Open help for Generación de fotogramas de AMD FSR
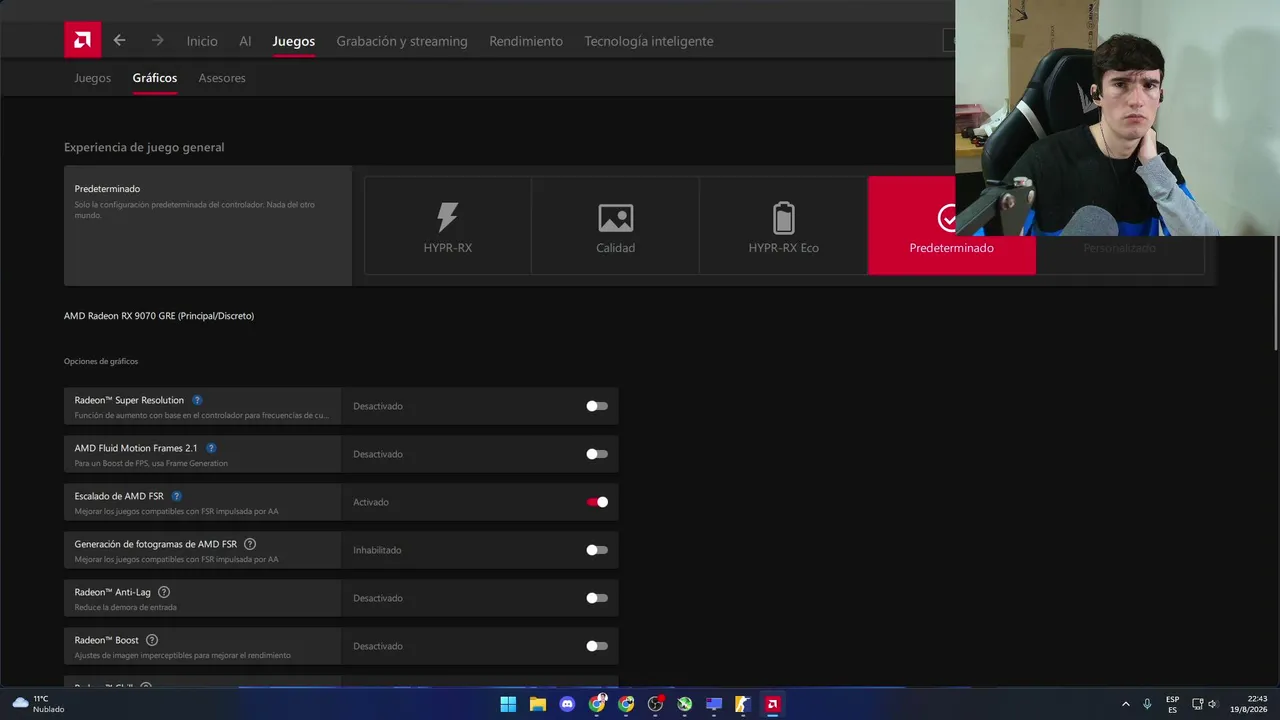Image resolution: width=1280 pixels, height=720 pixels. [250, 544]
